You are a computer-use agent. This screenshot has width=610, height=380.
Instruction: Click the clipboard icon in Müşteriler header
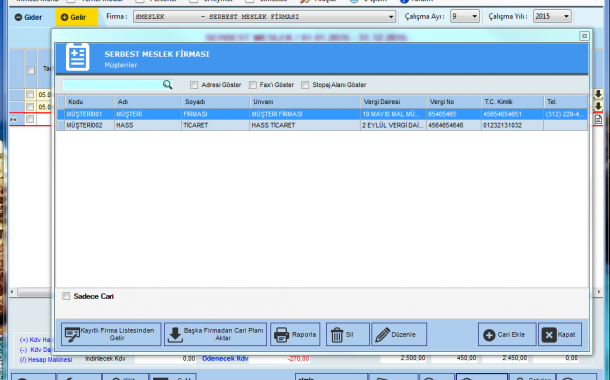coord(77,57)
